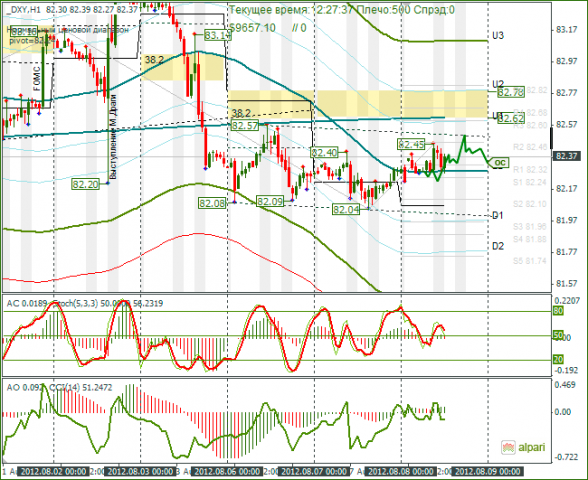Click the FOMC vertical event label

click(36, 79)
